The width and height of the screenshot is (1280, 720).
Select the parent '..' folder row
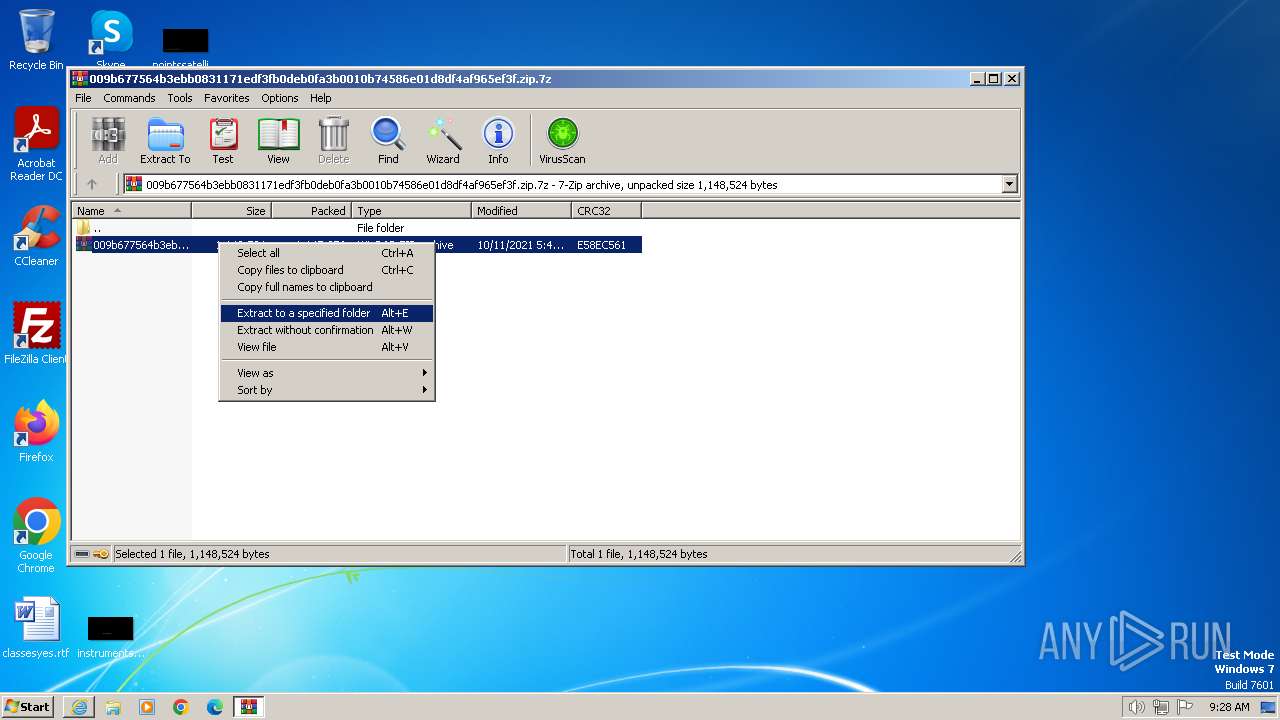click(x=357, y=228)
